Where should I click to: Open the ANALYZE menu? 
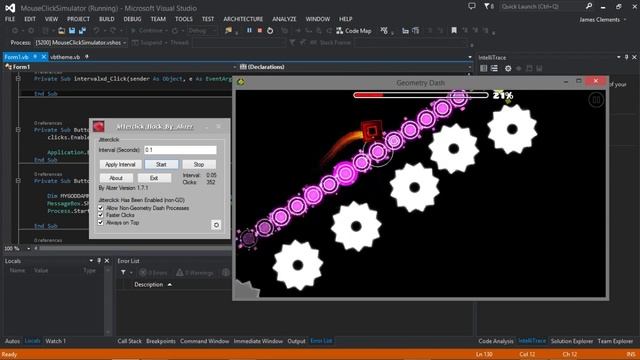click(284, 19)
